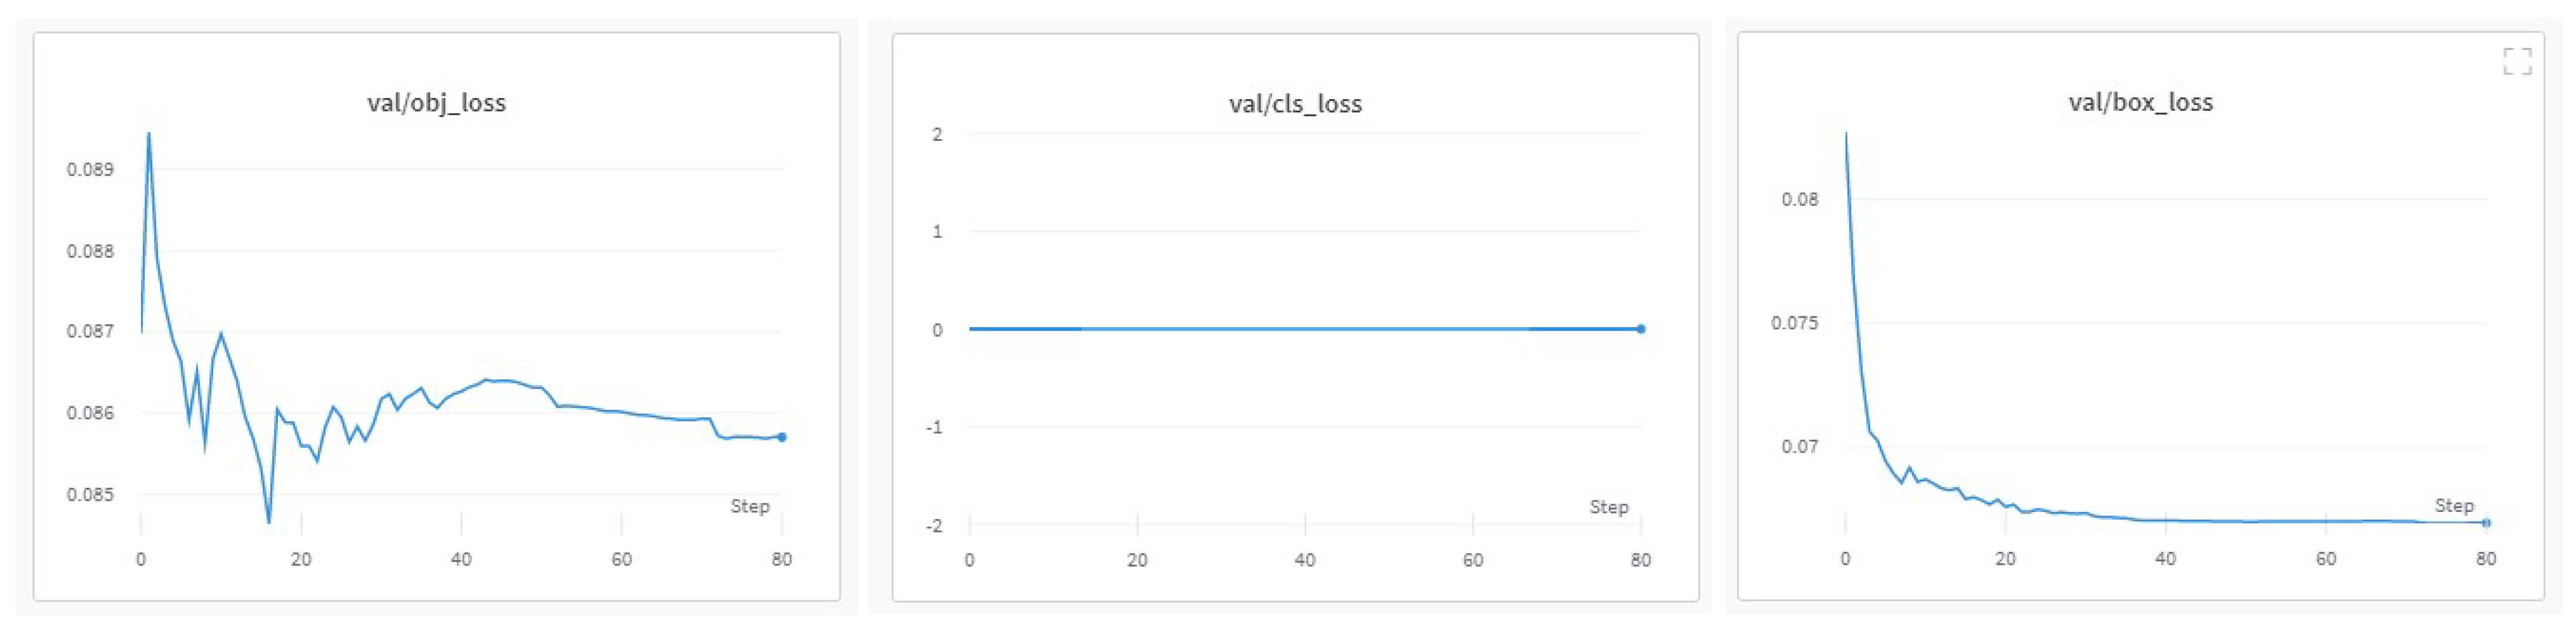Click the val/obj_loss chart title
This screenshot has width=2576, height=630.
click(x=436, y=103)
